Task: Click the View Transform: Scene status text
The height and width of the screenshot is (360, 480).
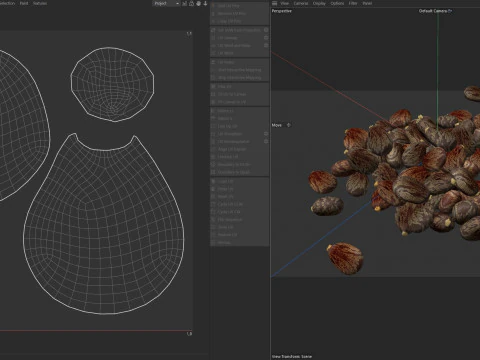Action: pyautogui.click(x=292, y=356)
